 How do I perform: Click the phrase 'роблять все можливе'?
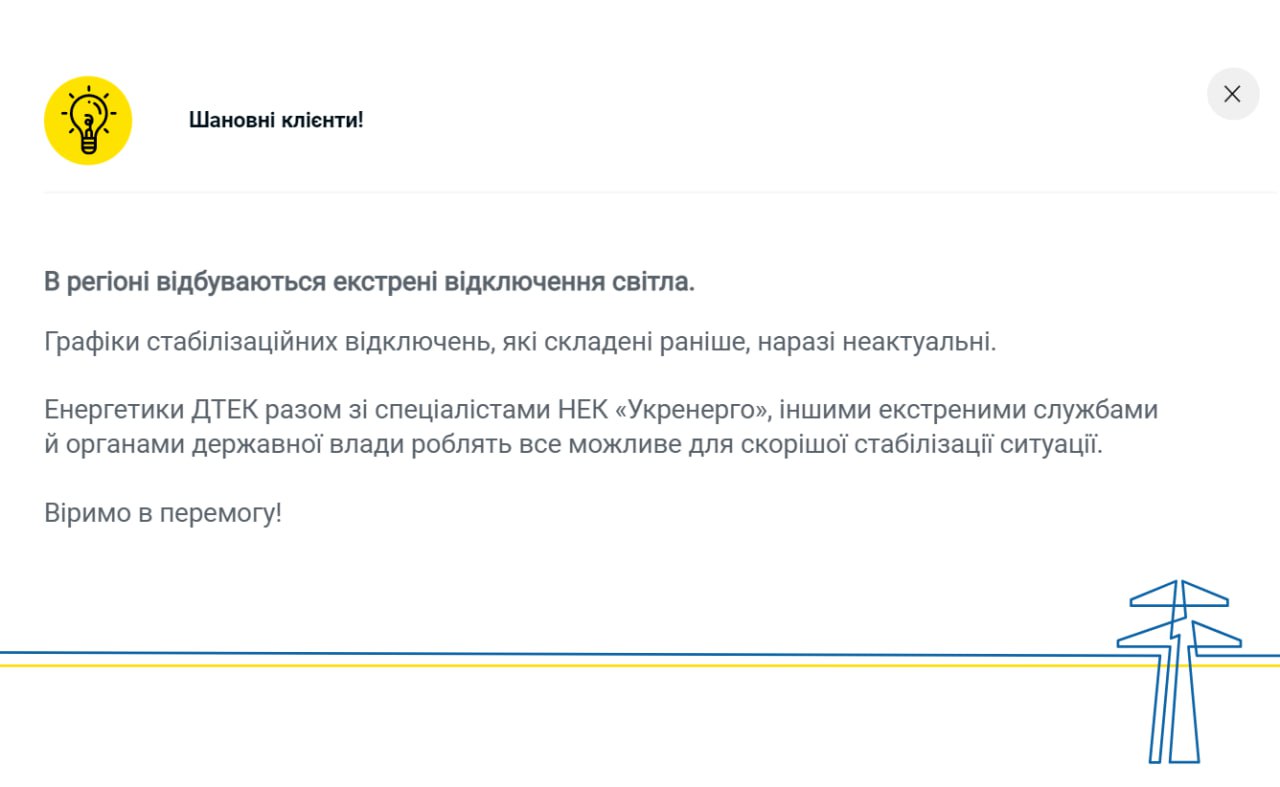[x=528, y=444]
